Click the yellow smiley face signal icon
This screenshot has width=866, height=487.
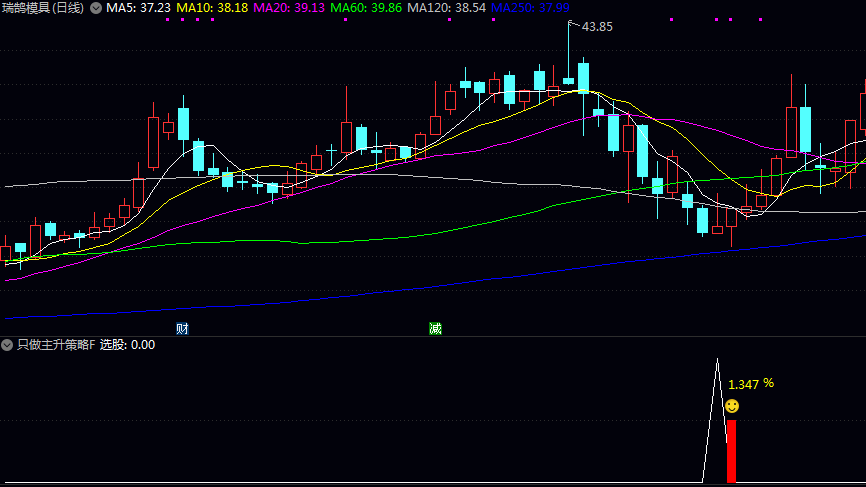(732, 406)
